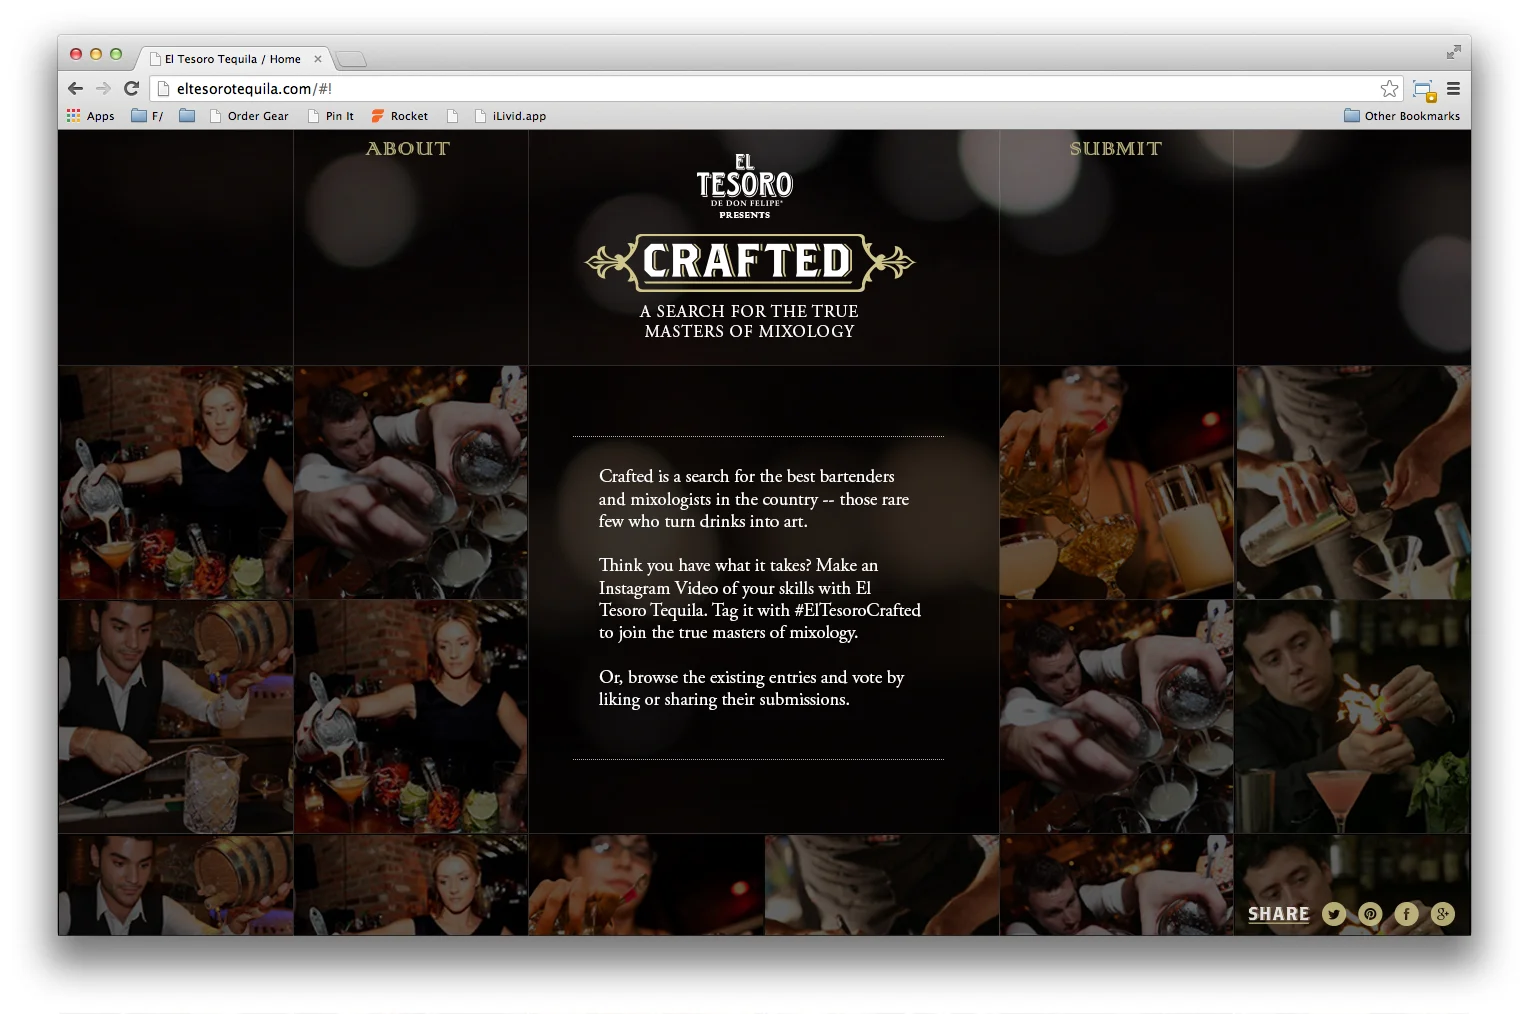This screenshot has height=1014, width=1527.
Task: Expand Other Bookmarks folder
Action: pyautogui.click(x=1401, y=116)
